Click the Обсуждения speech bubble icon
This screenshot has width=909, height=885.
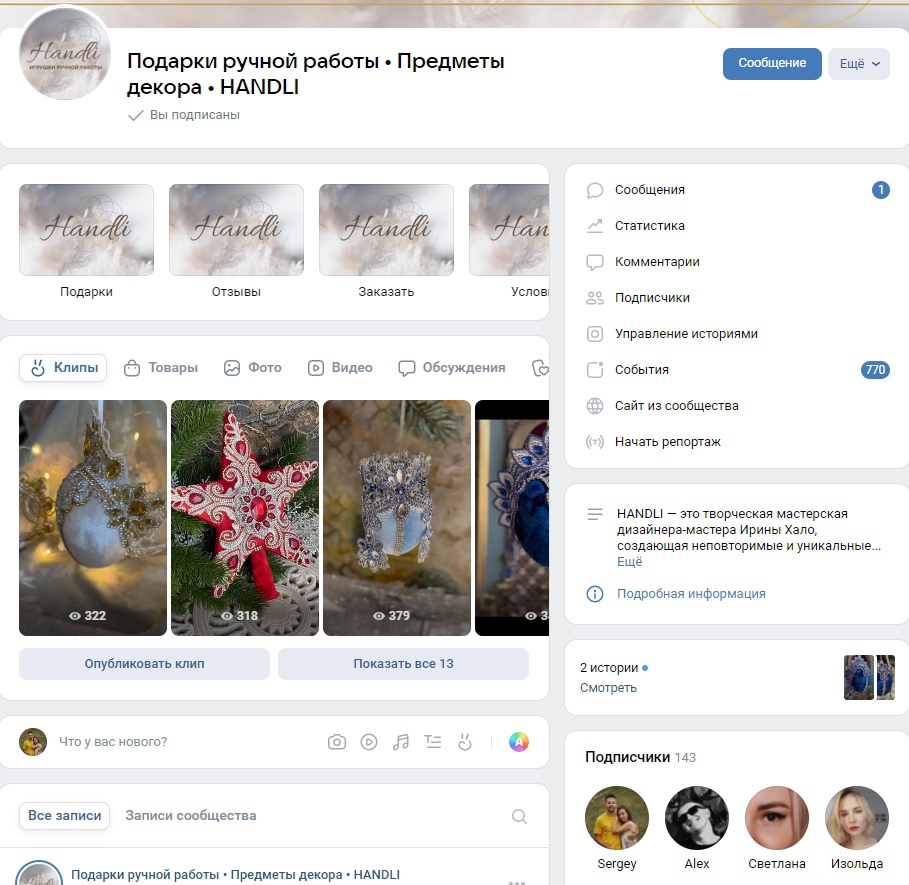[x=406, y=368]
